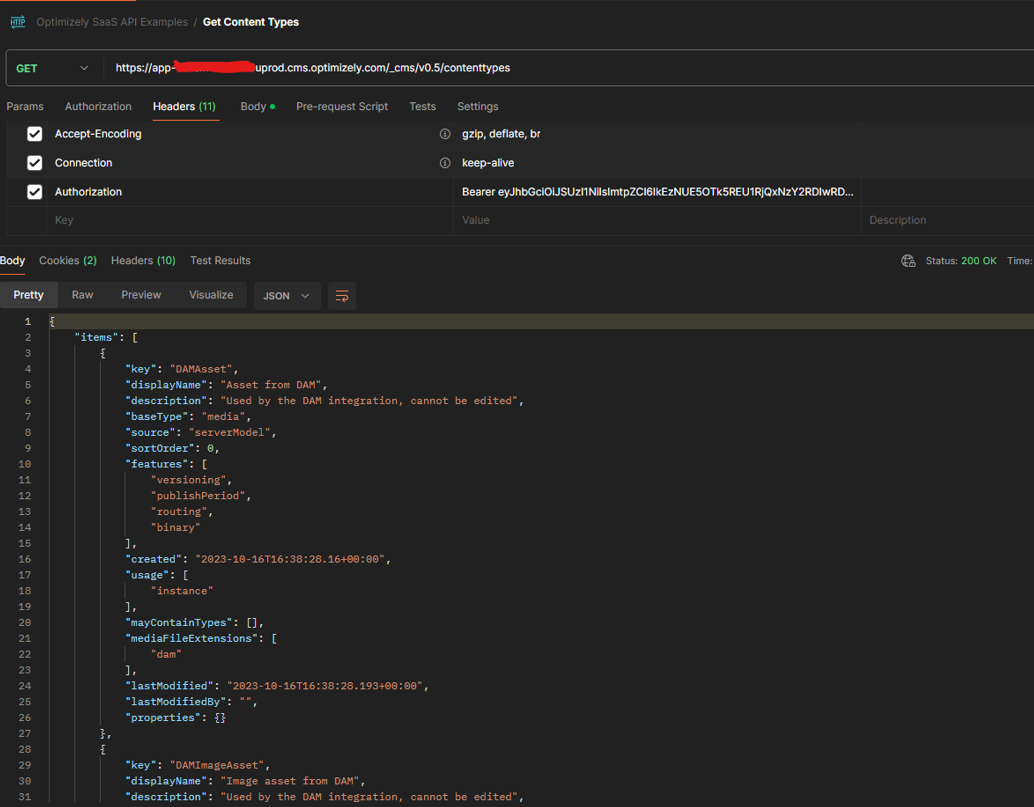Expand the JSON format dropdown

pyautogui.click(x=286, y=296)
